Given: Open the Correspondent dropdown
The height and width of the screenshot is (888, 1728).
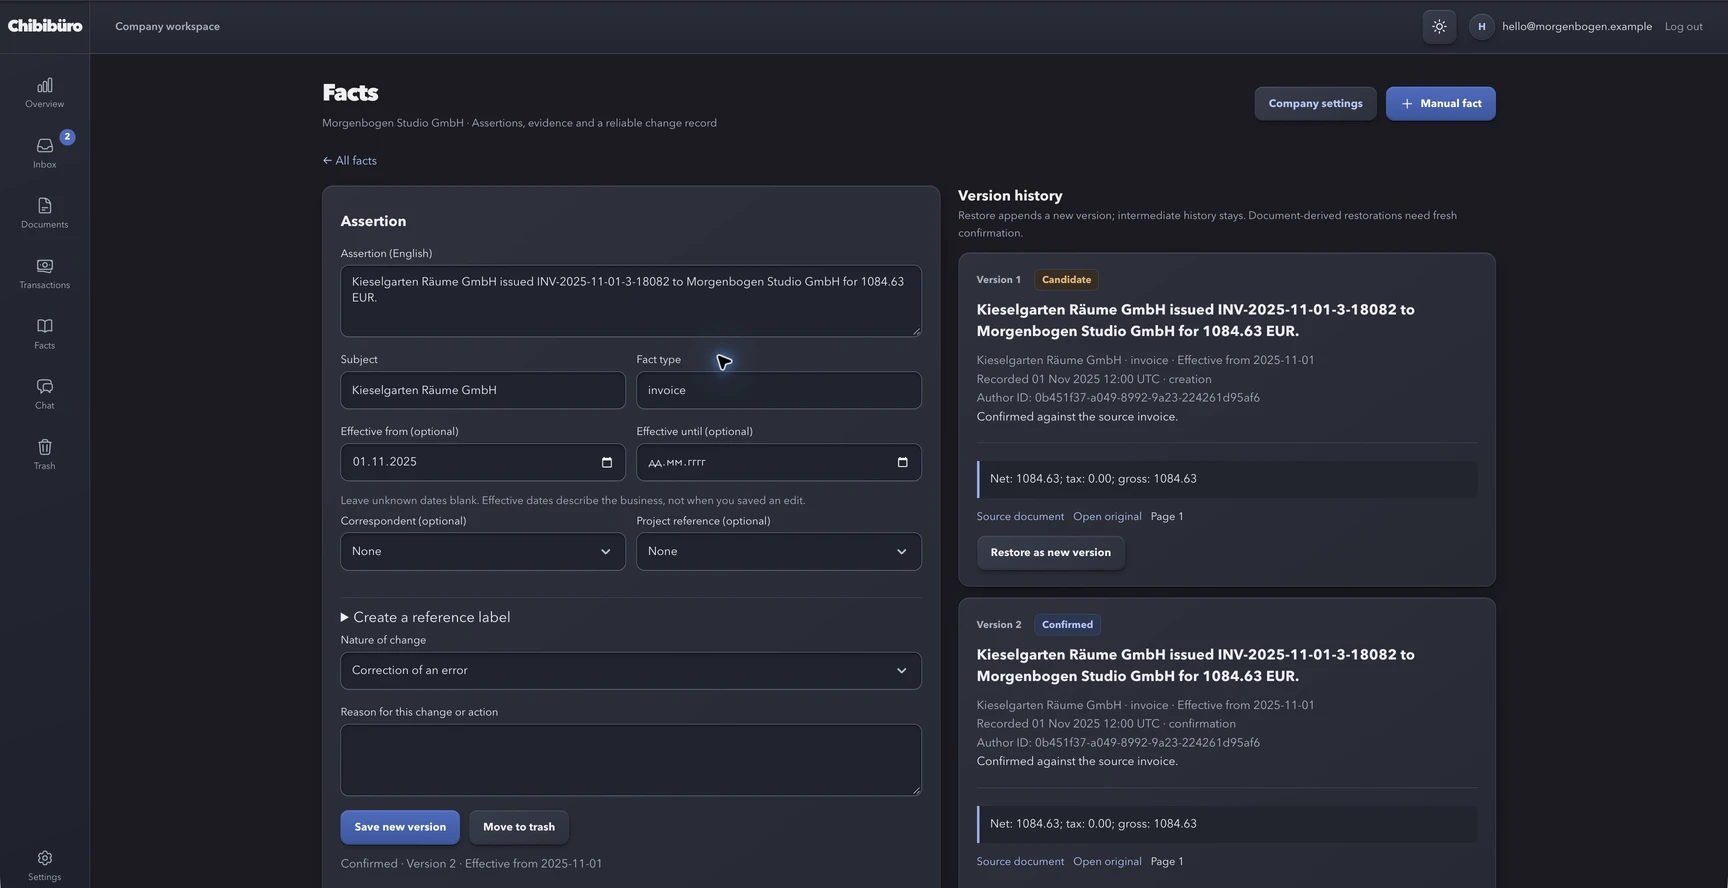Looking at the screenshot, I should 483,551.
